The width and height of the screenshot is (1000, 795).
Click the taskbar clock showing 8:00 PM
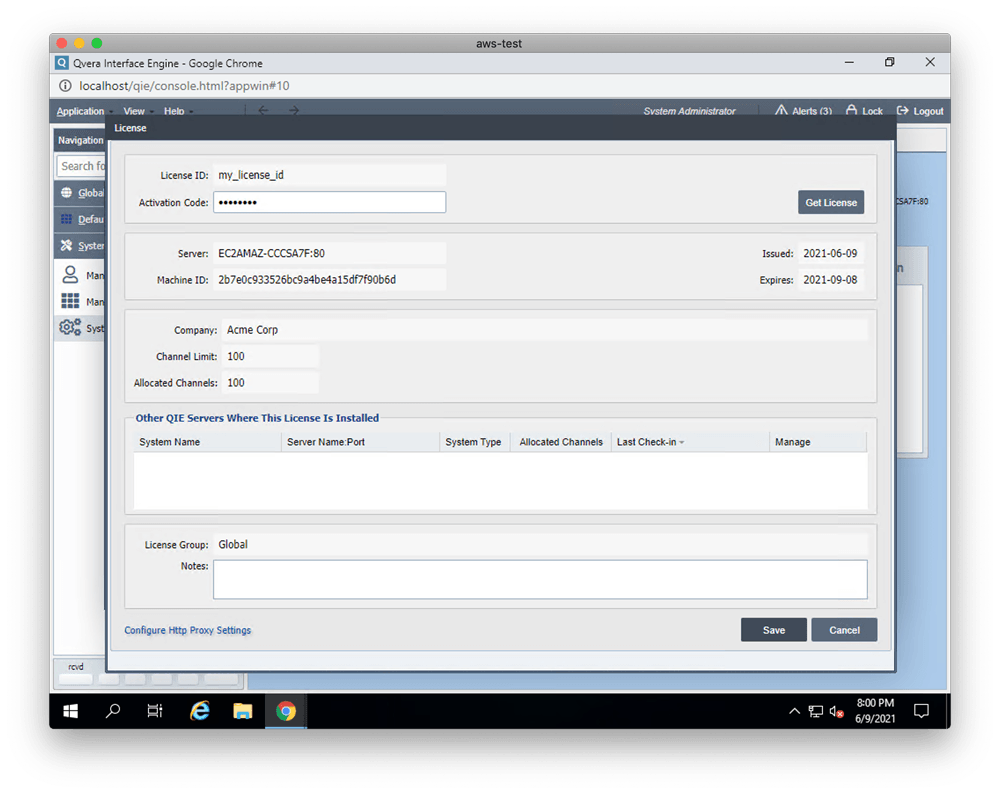click(x=875, y=710)
